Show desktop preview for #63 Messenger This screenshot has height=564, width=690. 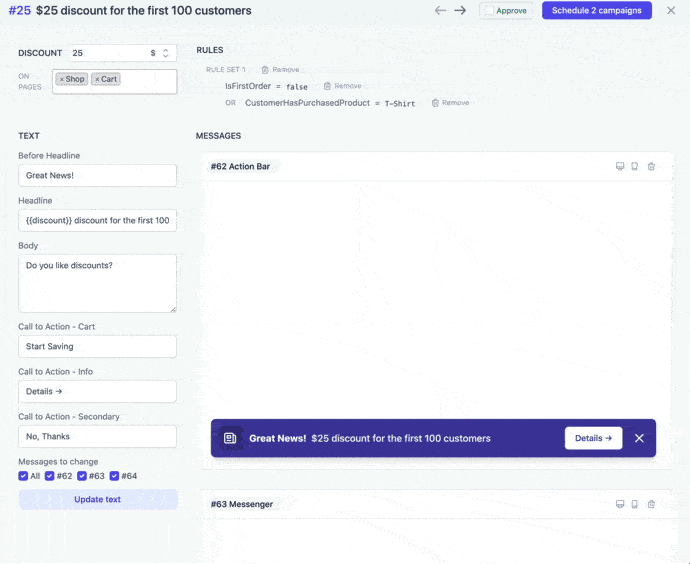620,504
